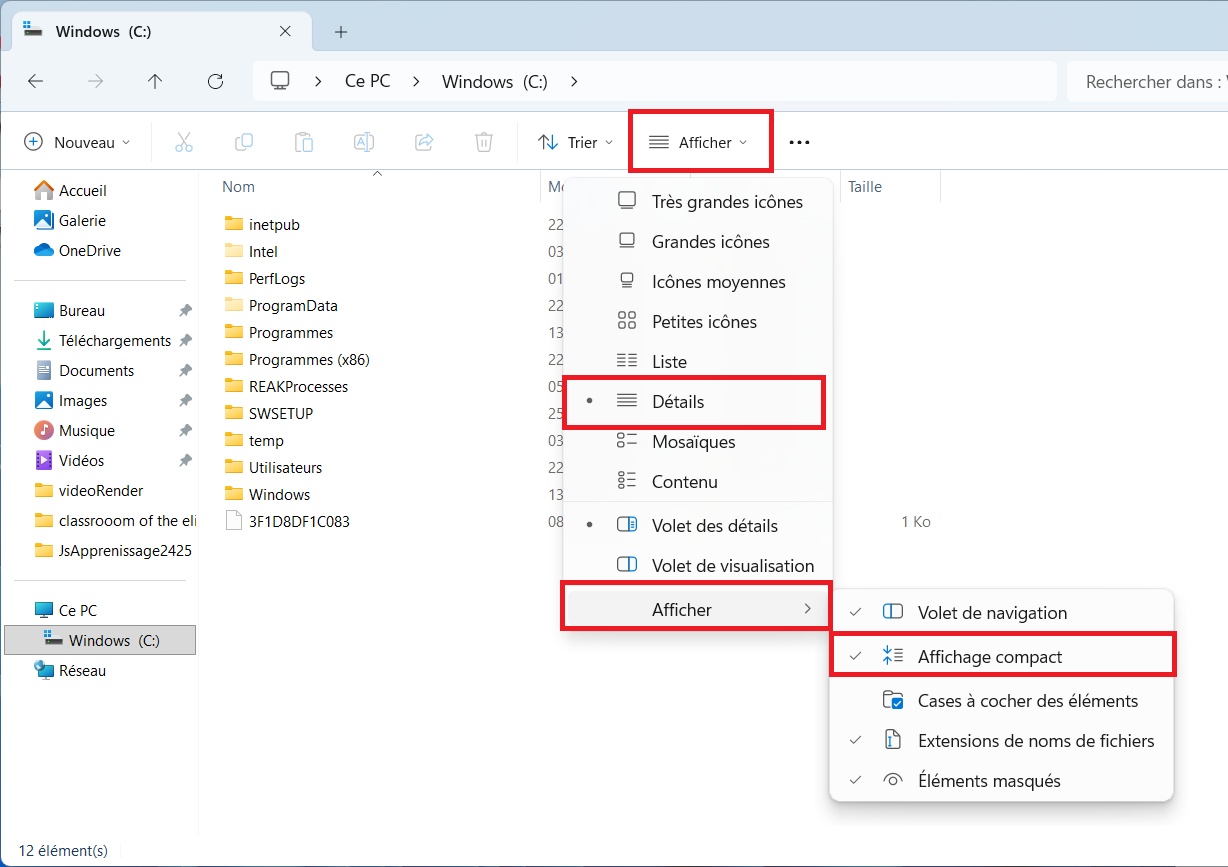Click the Rename icon in toolbar
Screen dimensions: 1228x867
pos(364,142)
